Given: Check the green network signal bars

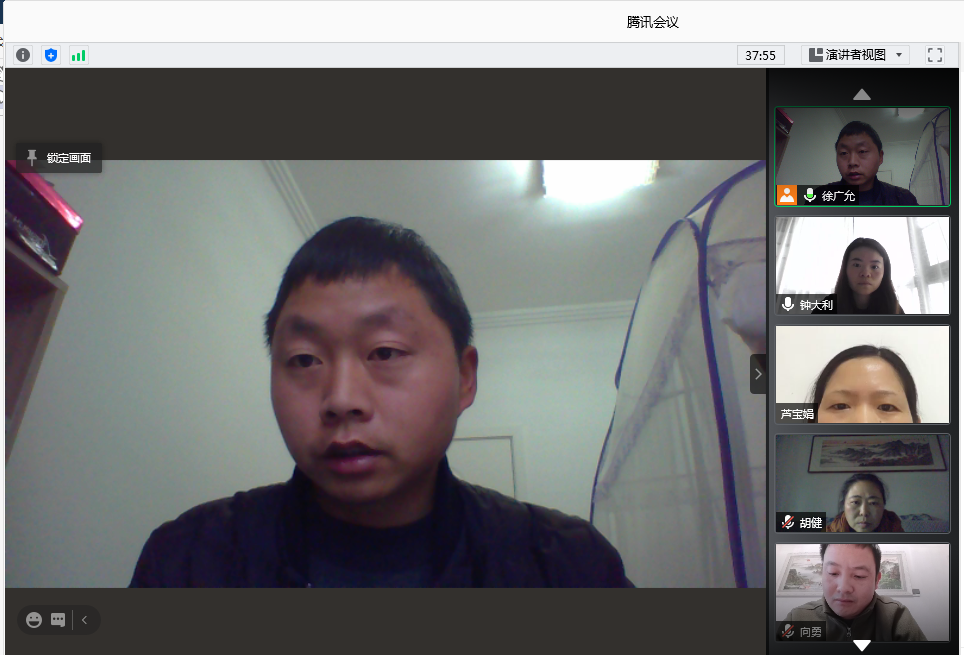Looking at the screenshot, I should point(79,55).
